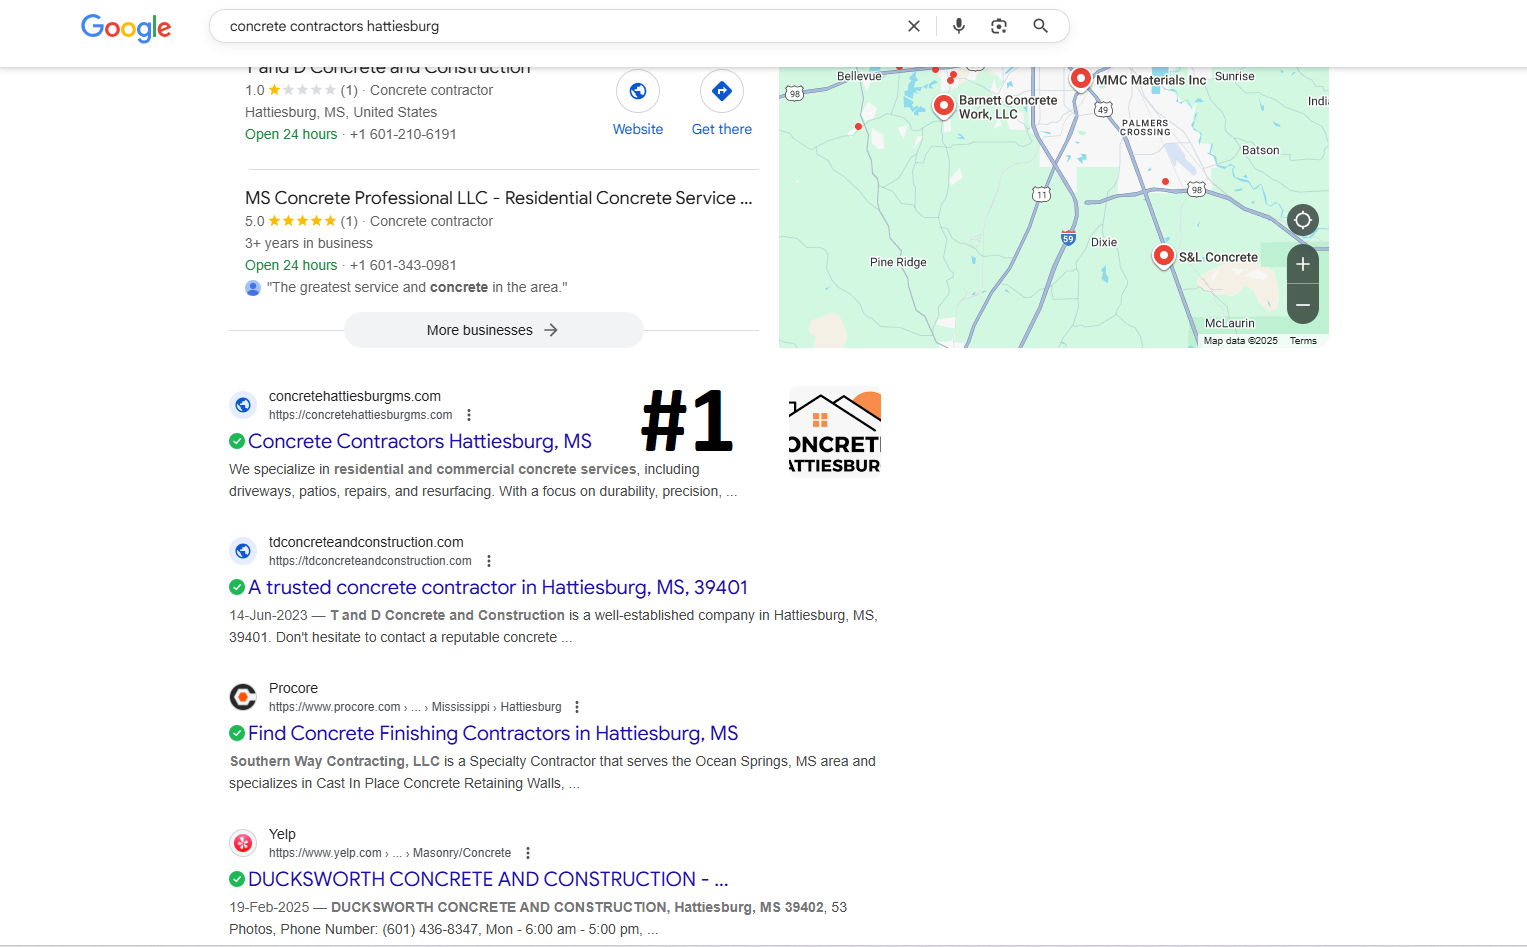Click reviewer avatar beside greatest service quote

pos(253,288)
